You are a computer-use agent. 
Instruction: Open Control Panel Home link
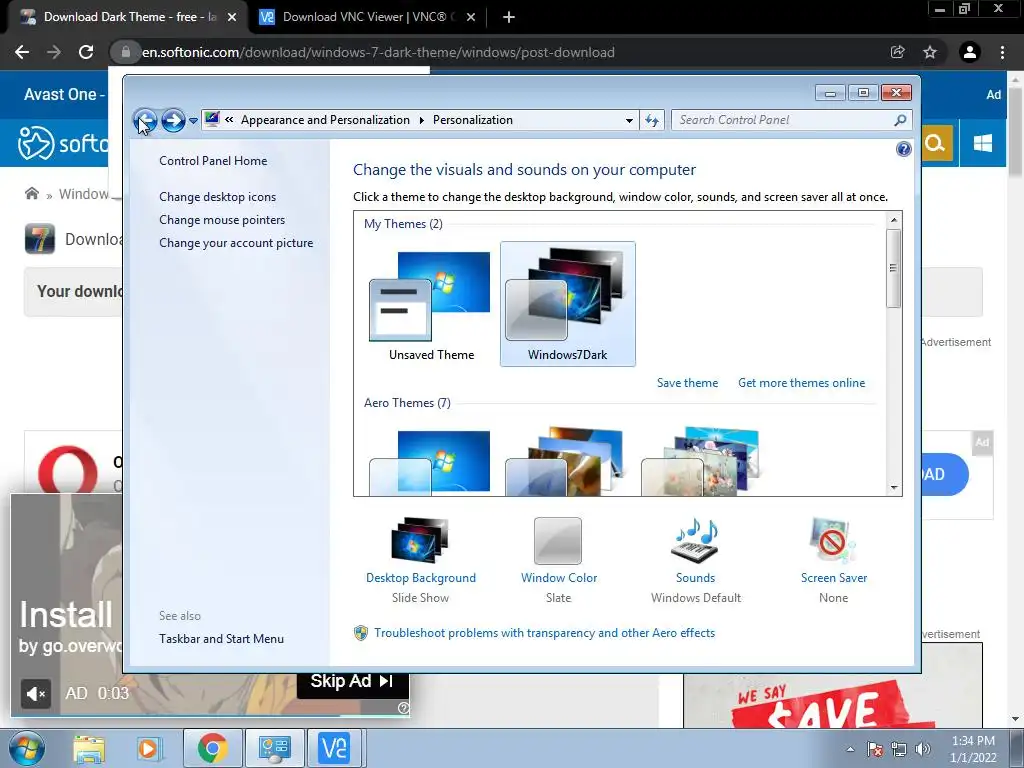(213, 161)
